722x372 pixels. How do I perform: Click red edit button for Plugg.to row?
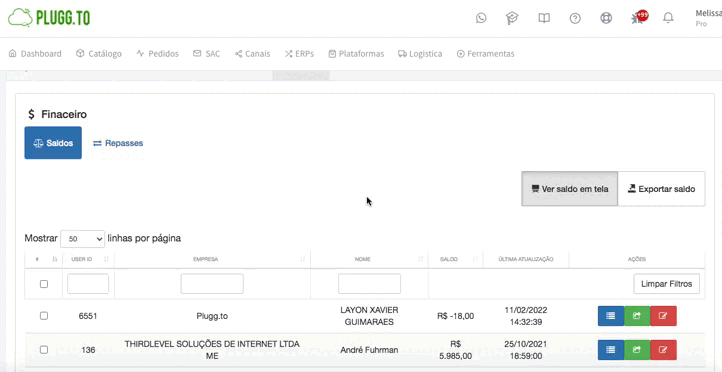click(664, 316)
